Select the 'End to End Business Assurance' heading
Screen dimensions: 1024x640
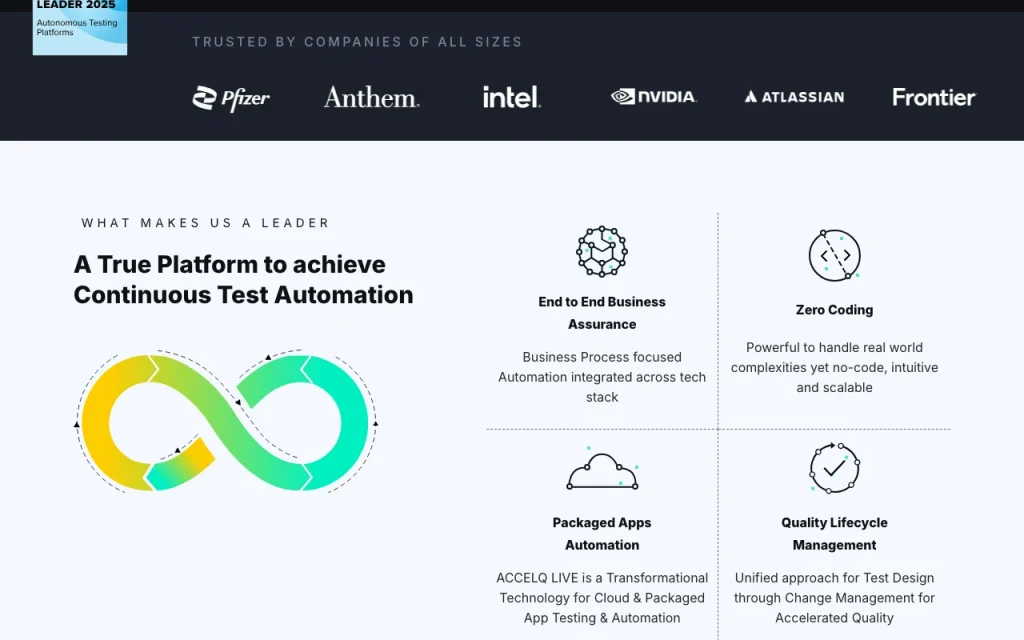pos(602,313)
